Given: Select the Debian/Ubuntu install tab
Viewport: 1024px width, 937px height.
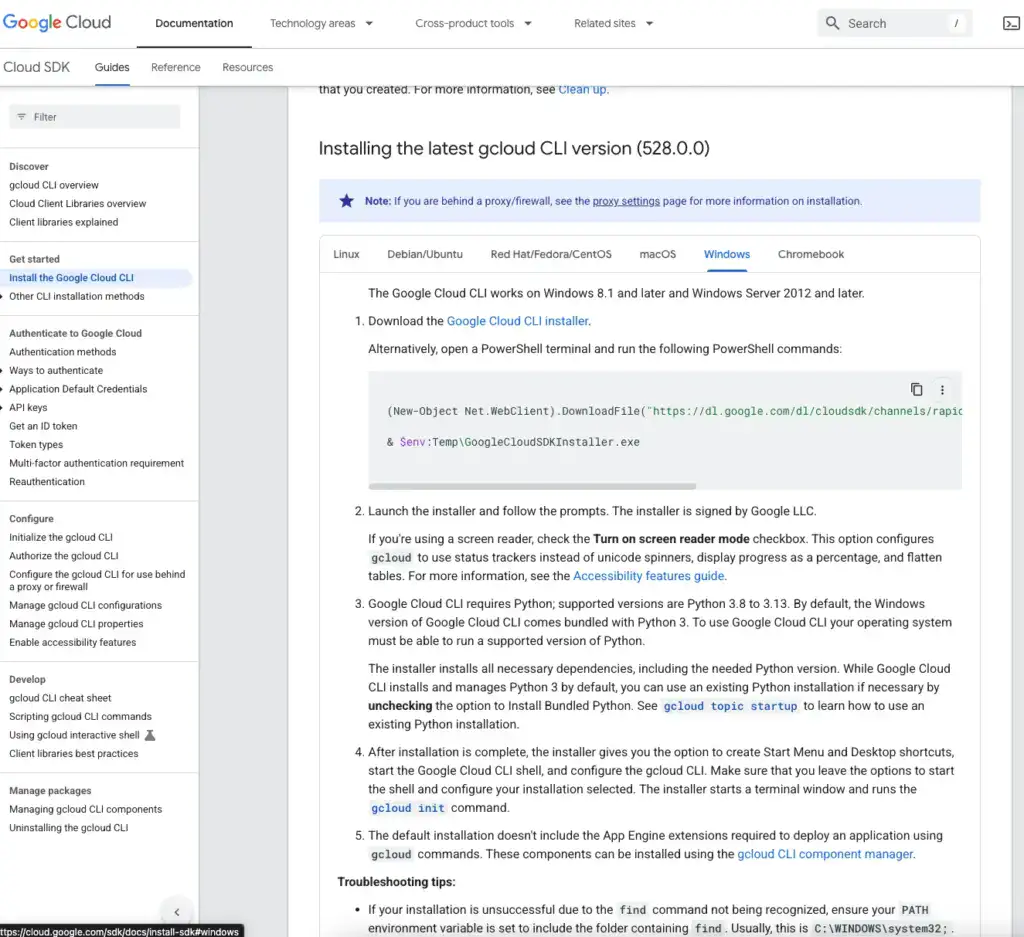Looking at the screenshot, I should pyautogui.click(x=424, y=254).
